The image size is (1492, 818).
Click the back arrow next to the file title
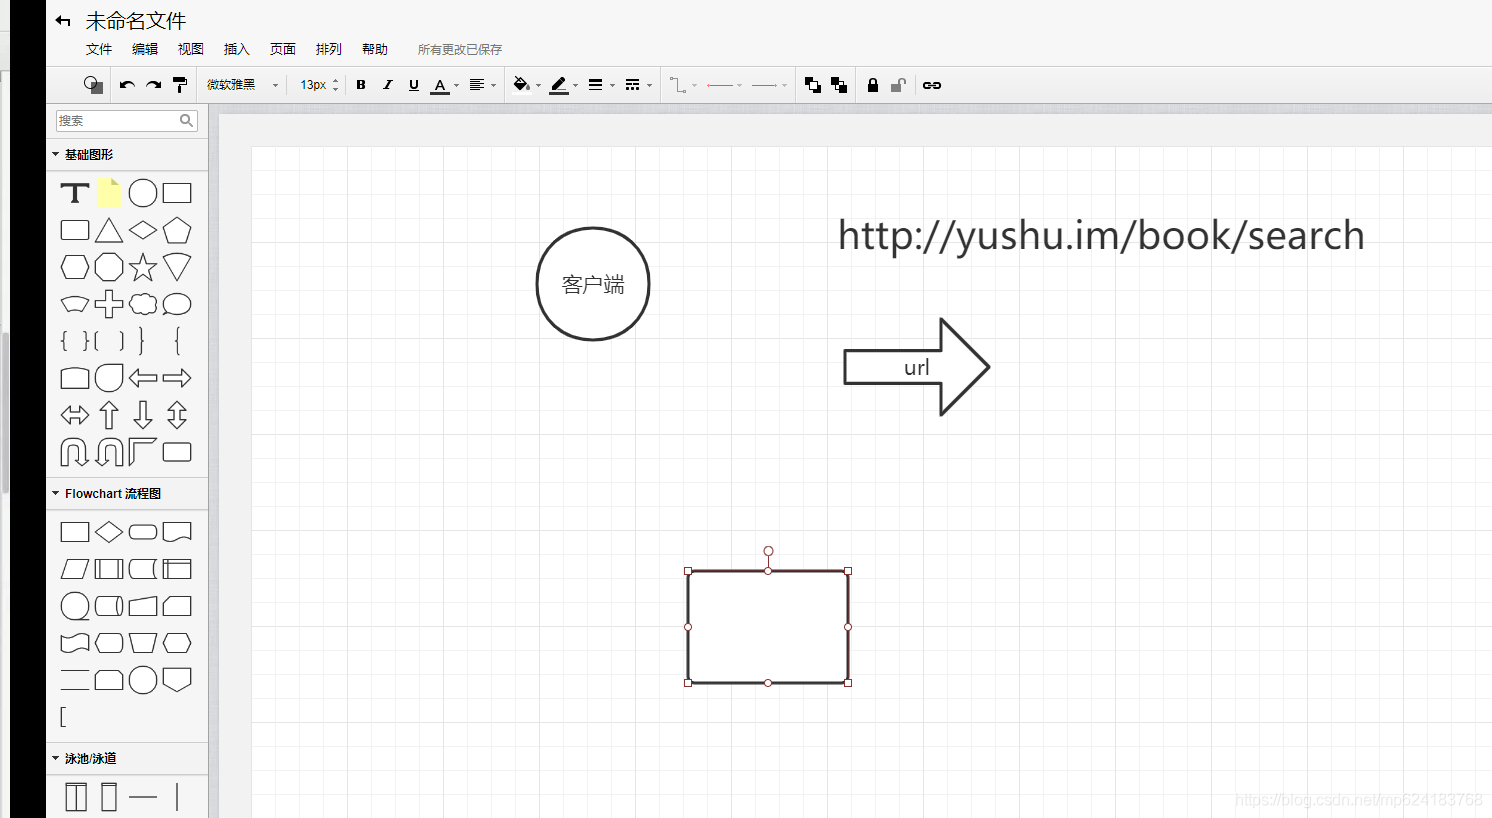tap(63, 21)
